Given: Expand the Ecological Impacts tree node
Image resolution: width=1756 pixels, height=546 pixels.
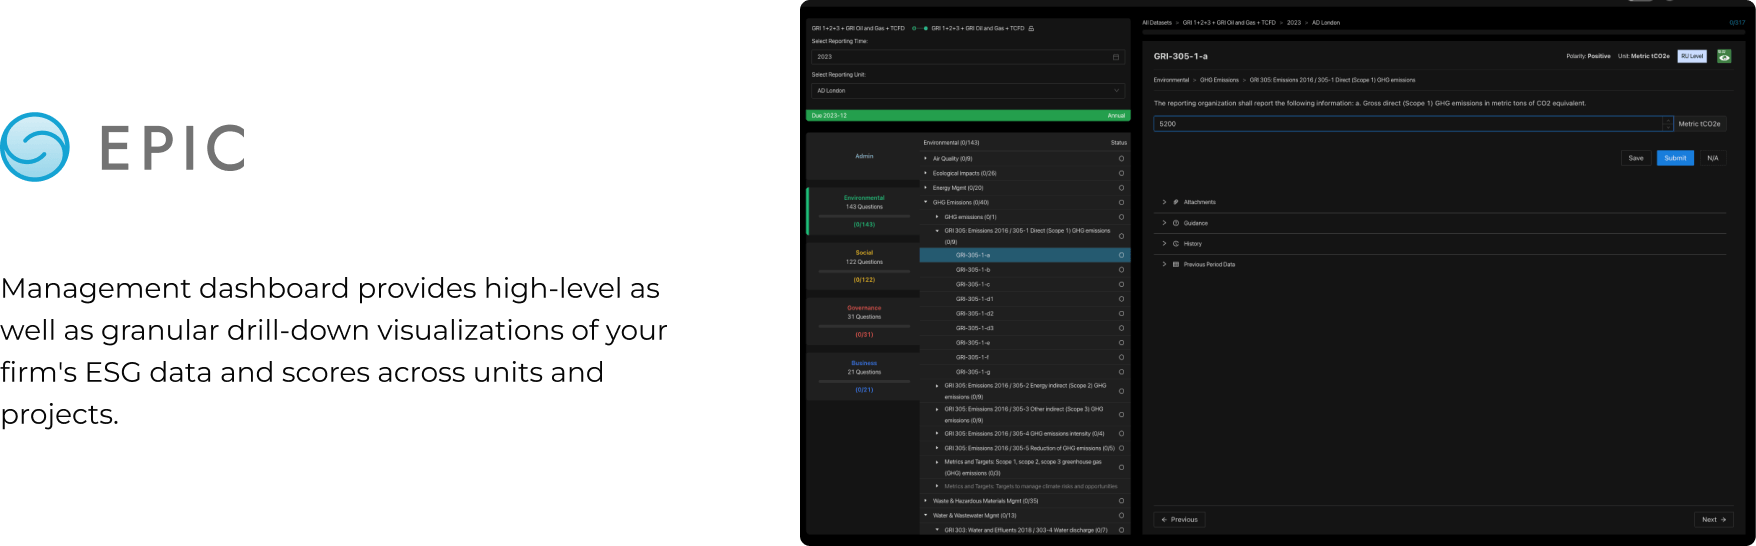Looking at the screenshot, I should point(926,173).
